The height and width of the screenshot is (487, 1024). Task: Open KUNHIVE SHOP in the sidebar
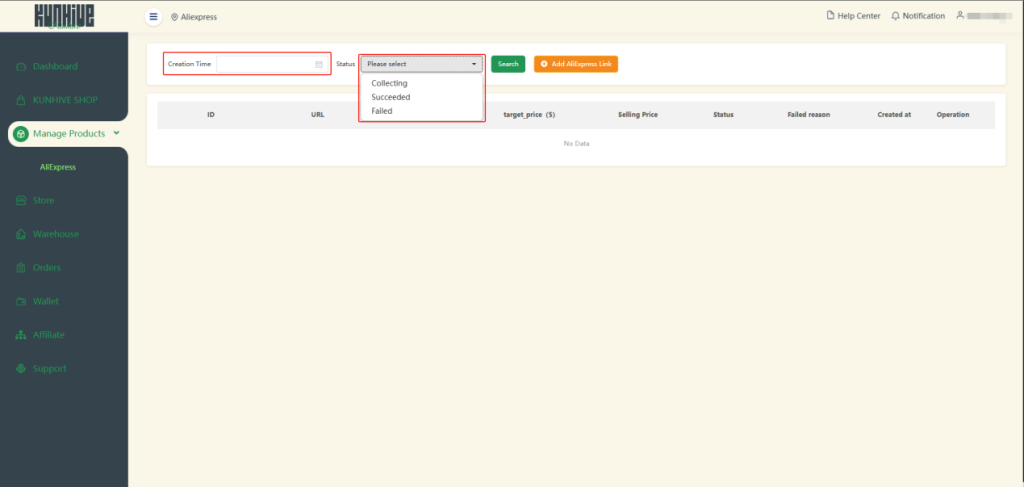coord(65,101)
